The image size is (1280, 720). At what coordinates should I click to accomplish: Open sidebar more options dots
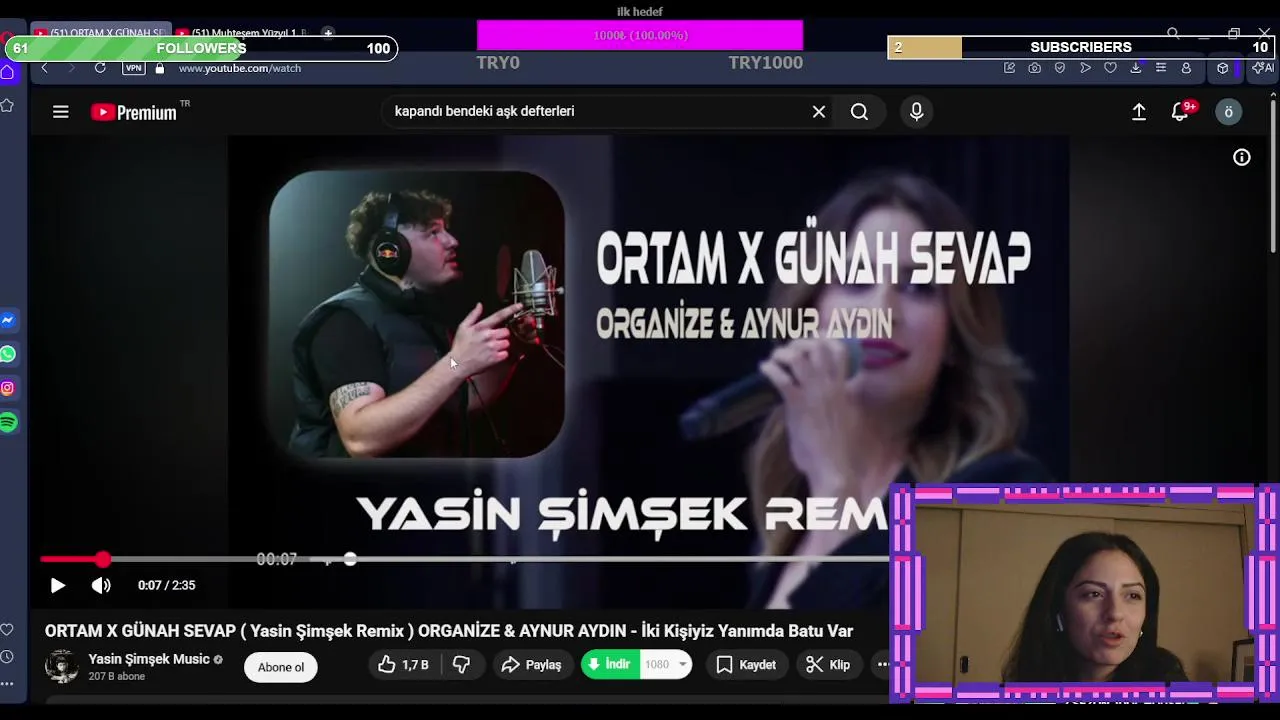pyautogui.click(x=7, y=684)
